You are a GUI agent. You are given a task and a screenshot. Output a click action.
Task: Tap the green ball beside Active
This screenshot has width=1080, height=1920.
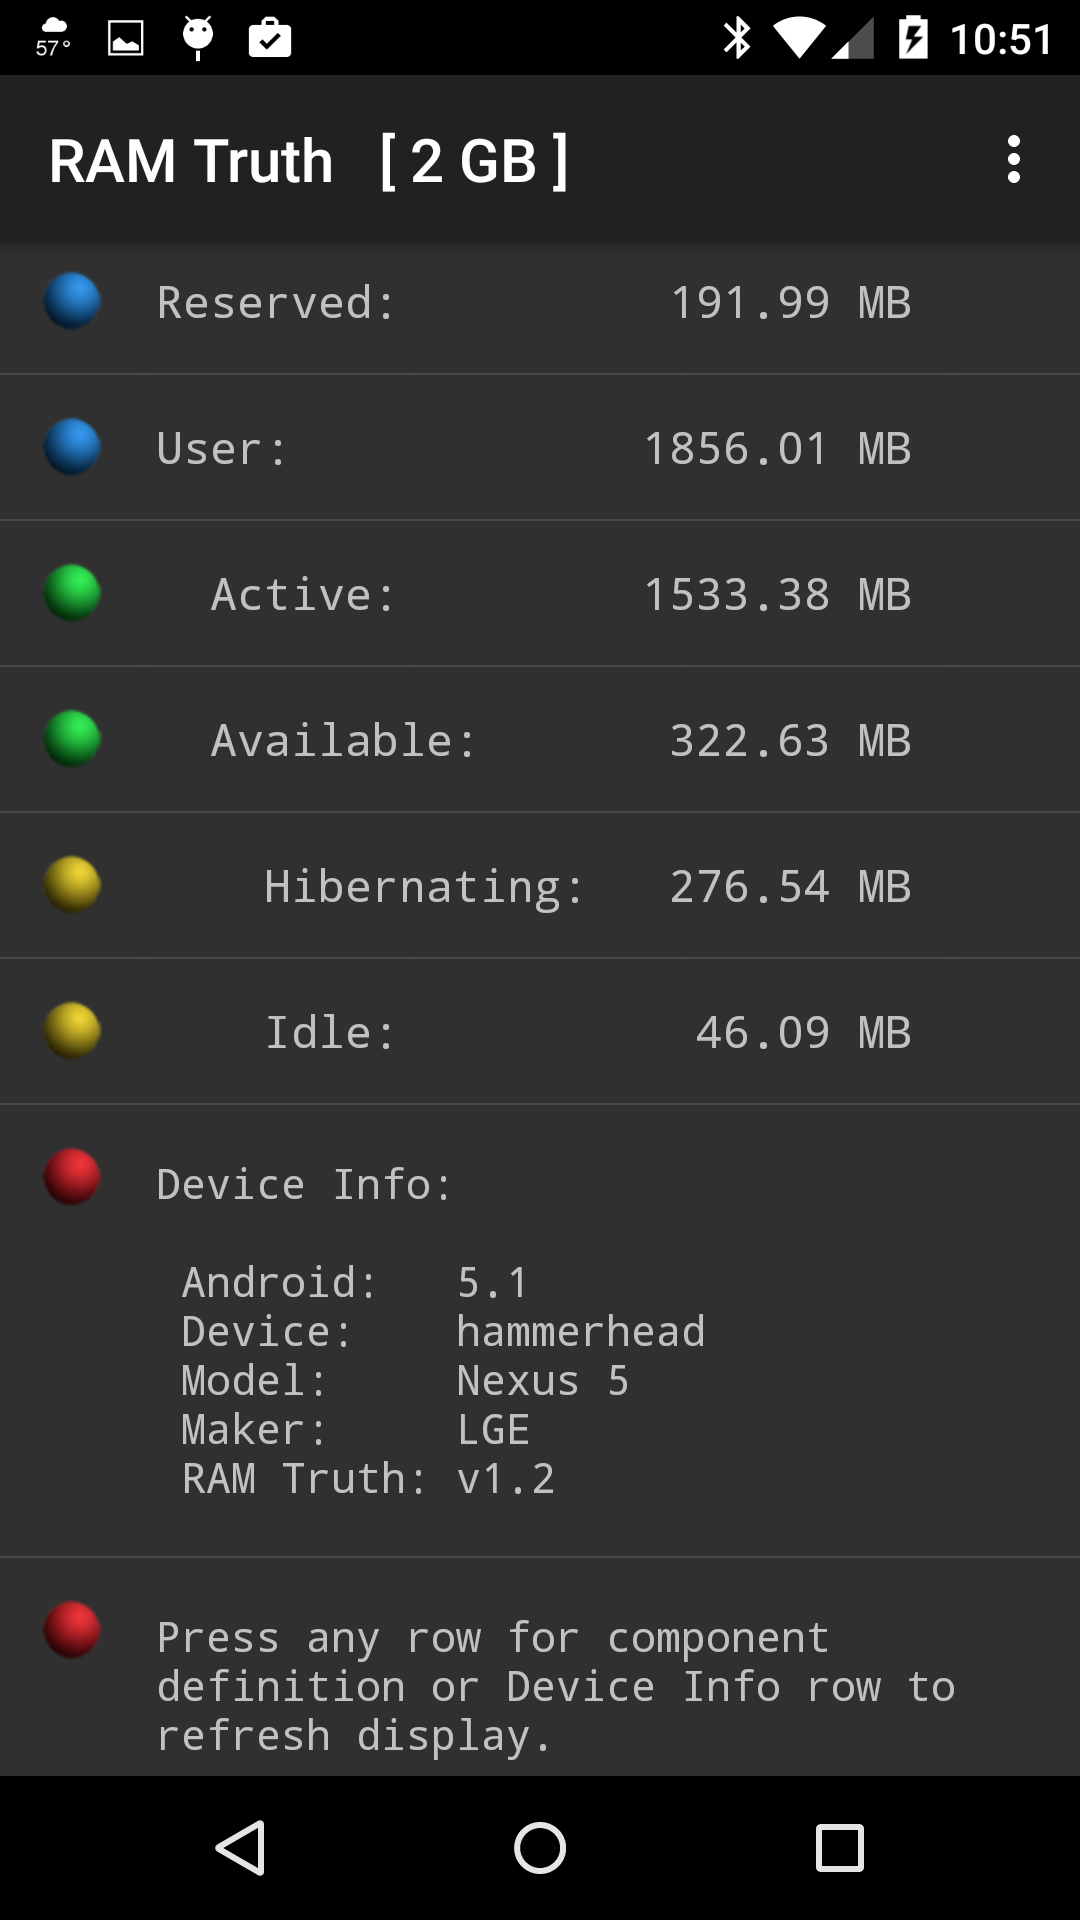pos(72,593)
